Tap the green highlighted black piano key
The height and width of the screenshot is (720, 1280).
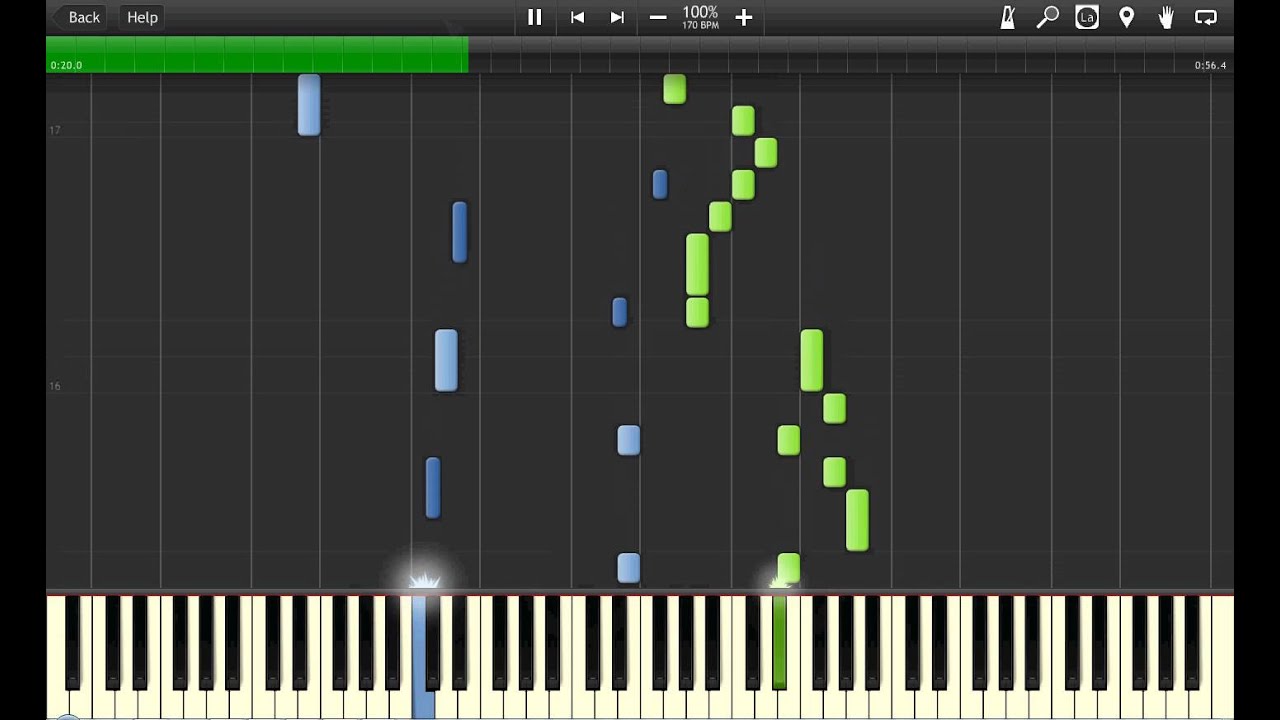pos(779,640)
